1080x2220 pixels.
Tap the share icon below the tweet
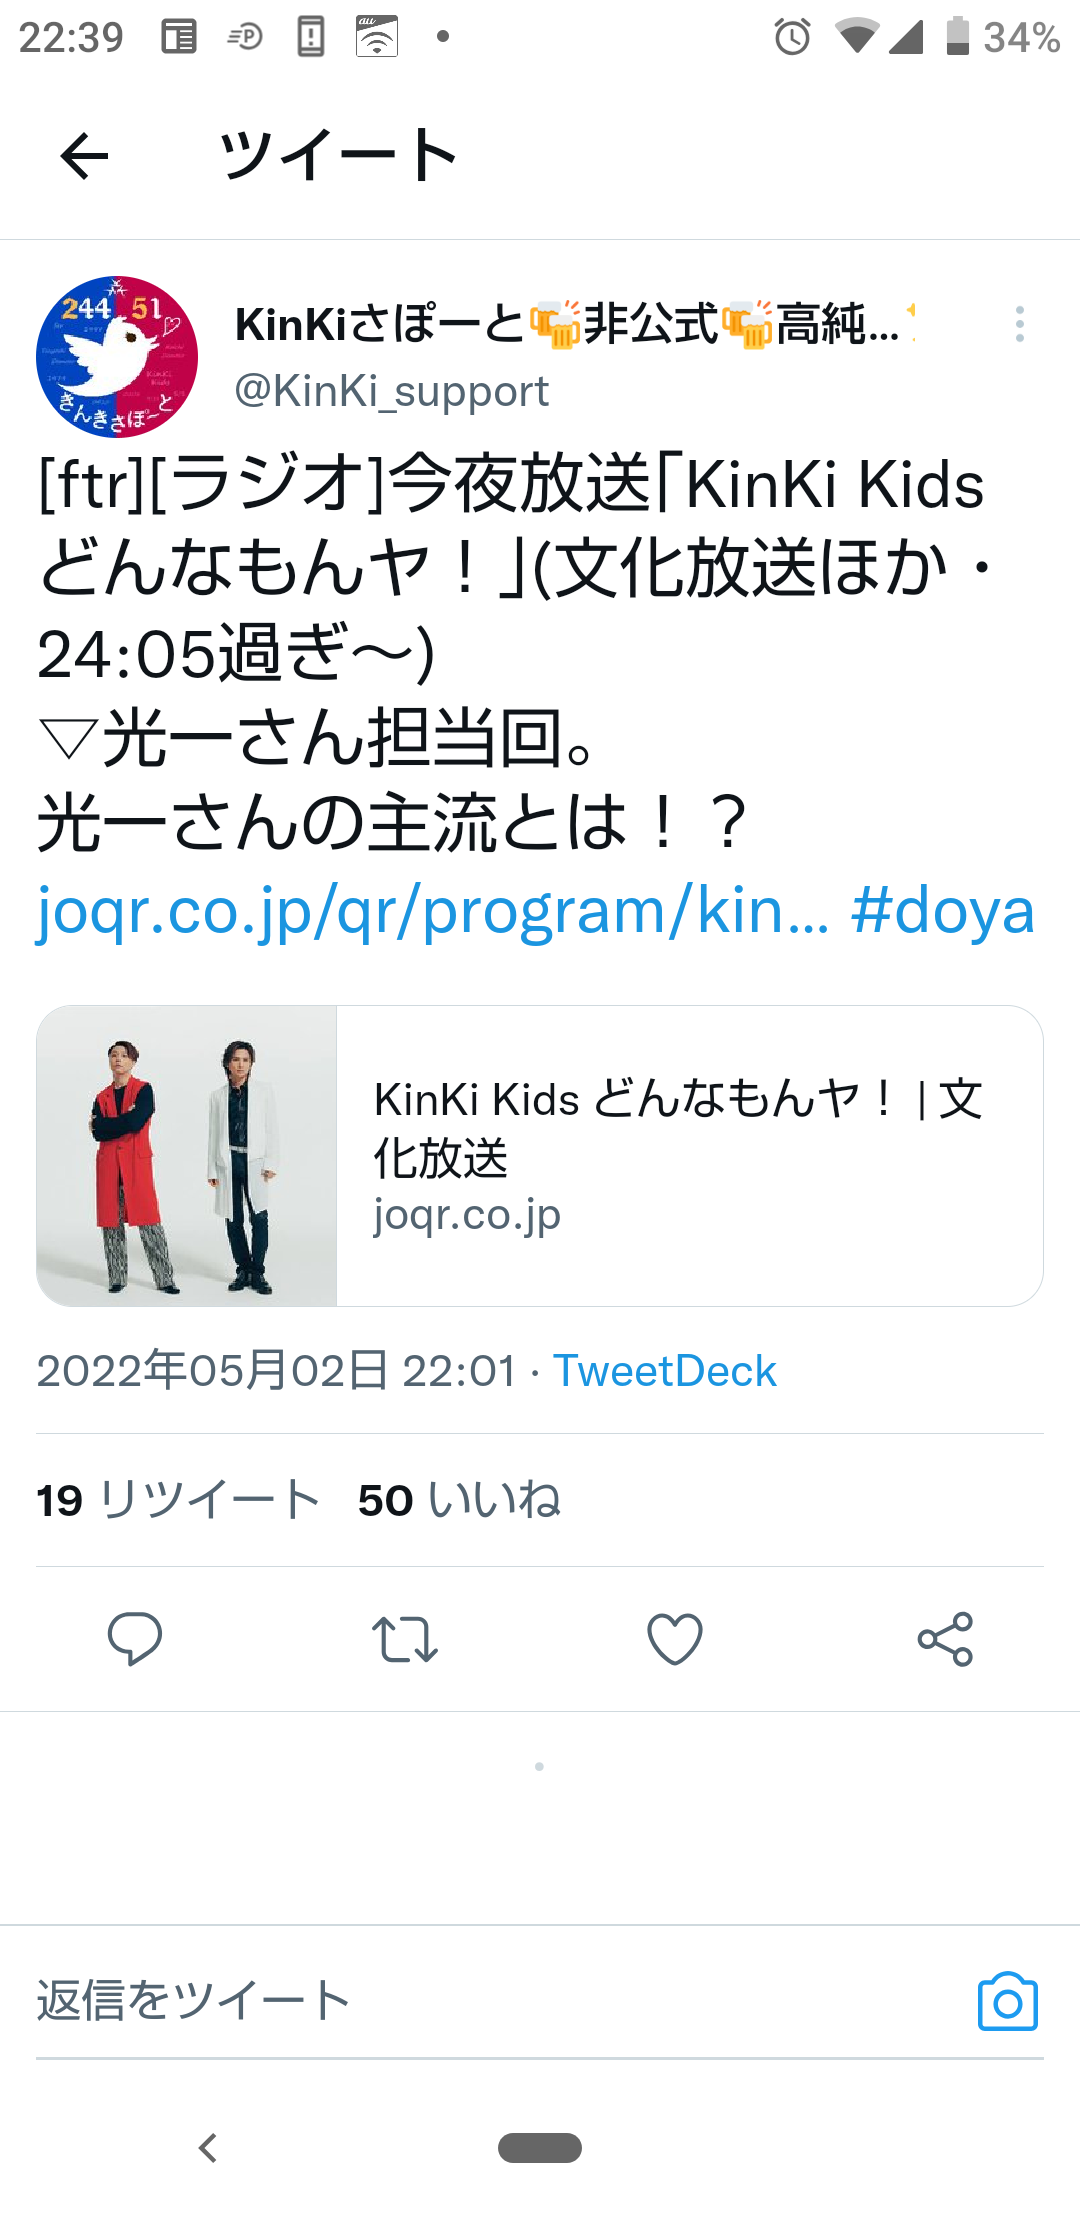point(945,1639)
